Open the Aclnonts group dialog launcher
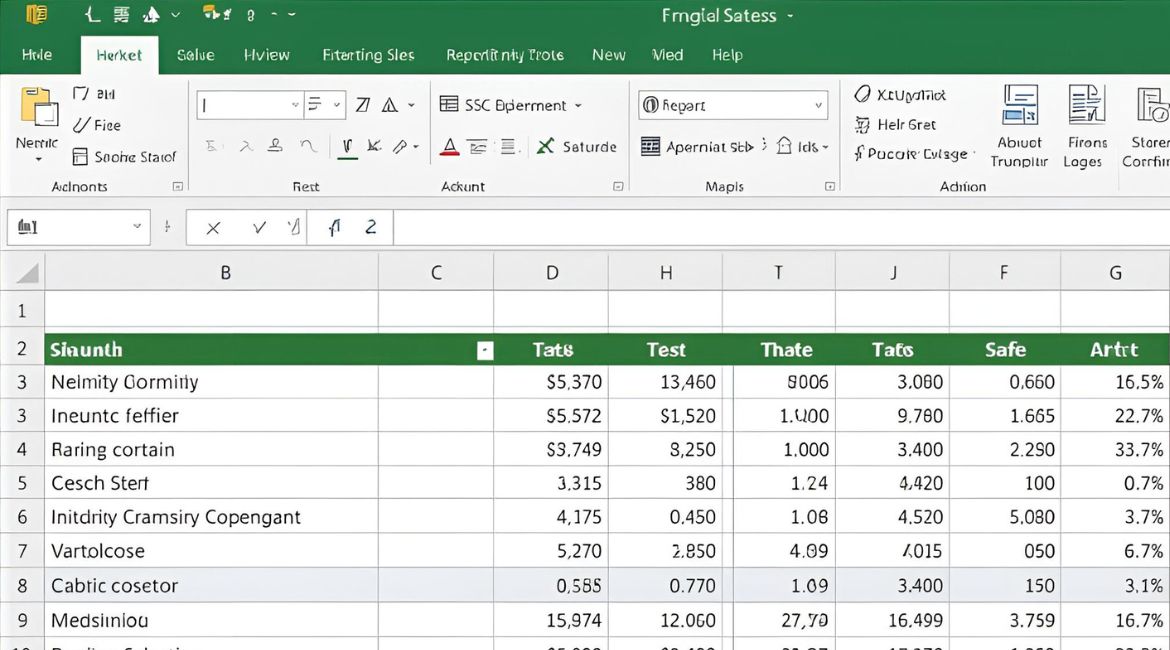The height and width of the screenshot is (650, 1170). click(178, 187)
